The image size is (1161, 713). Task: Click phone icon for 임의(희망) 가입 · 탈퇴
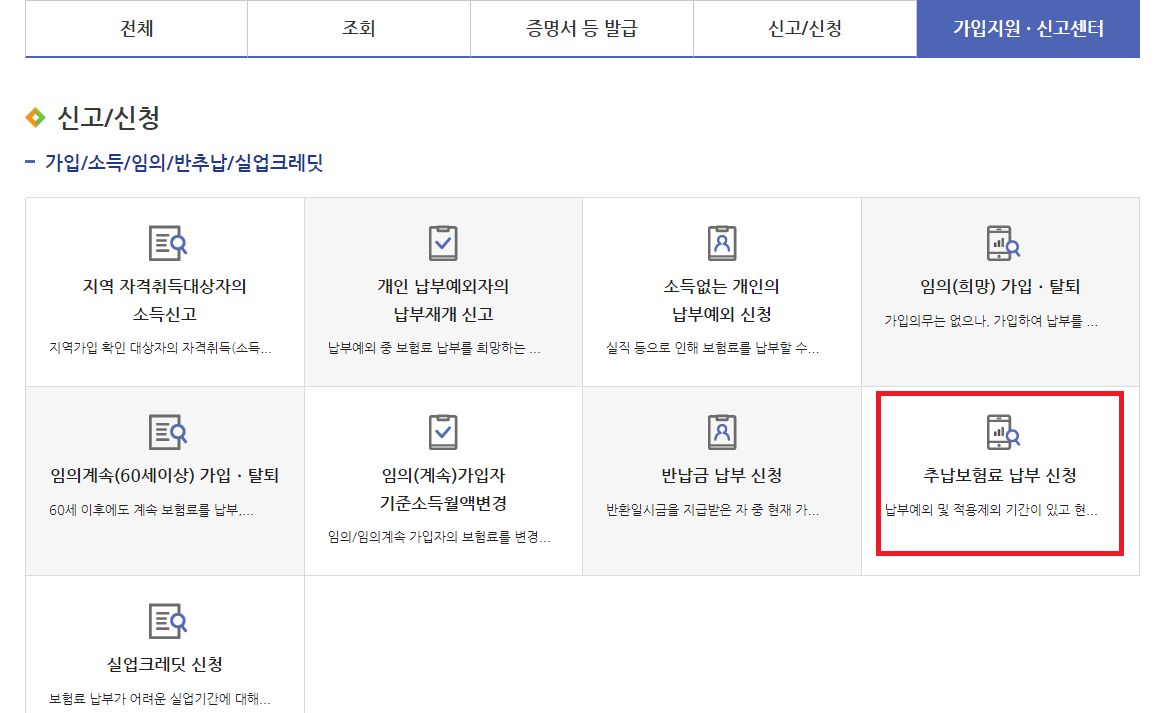point(1003,243)
